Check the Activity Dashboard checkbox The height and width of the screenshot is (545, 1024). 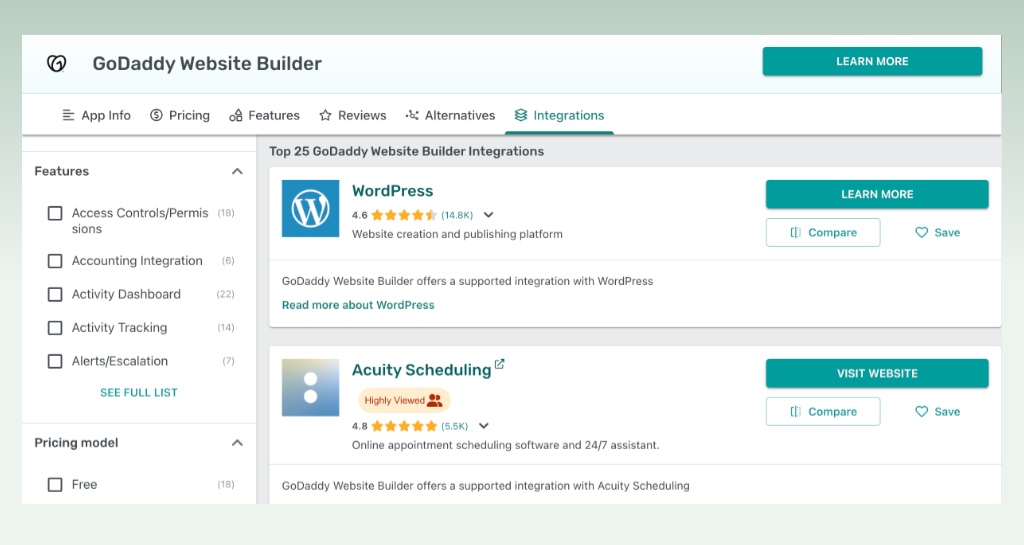coord(55,294)
